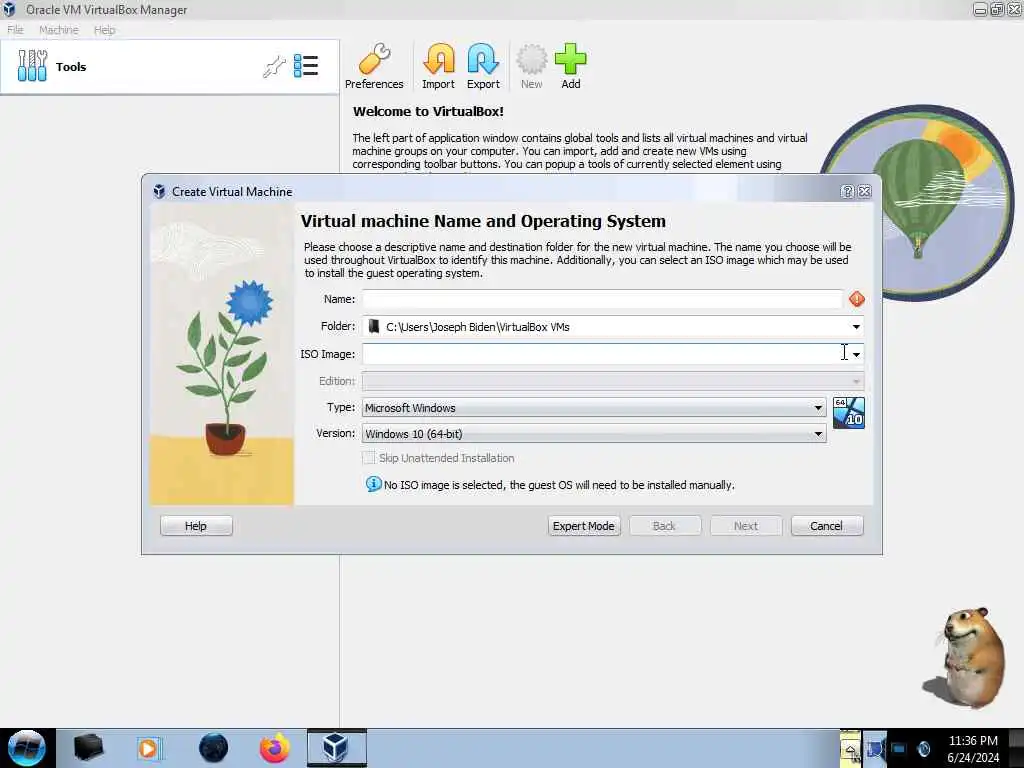Image resolution: width=1024 pixels, height=768 pixels.
Task: Click the 'Welcome to VirtualBox!' heading
Action: pos(428,111)
